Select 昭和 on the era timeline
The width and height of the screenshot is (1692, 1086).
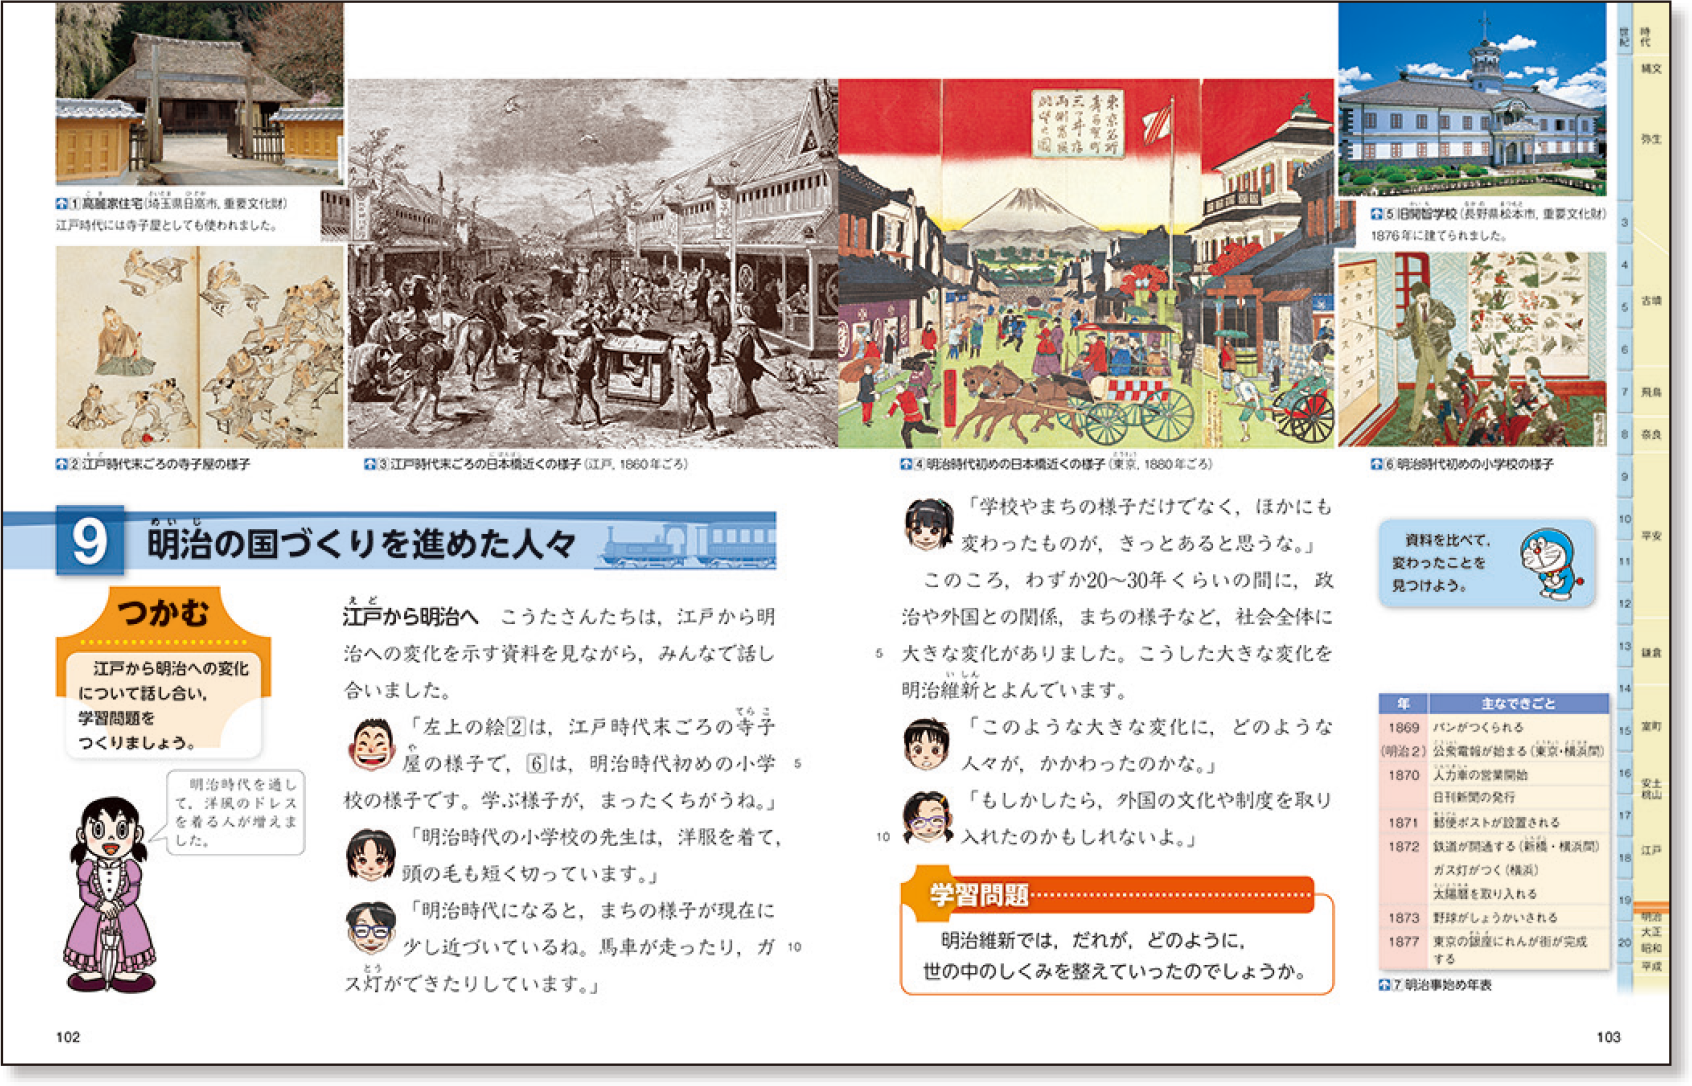click(x=1651, y=947)
